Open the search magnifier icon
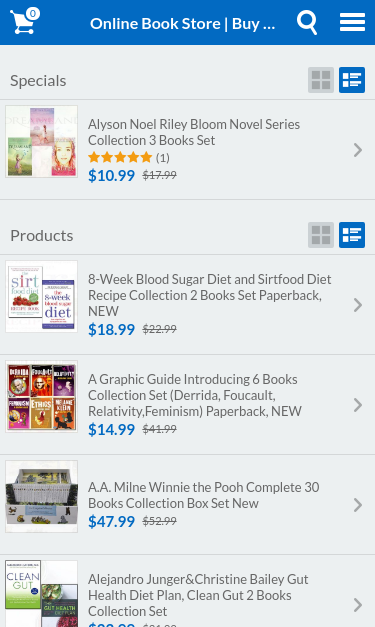The image size is (375, 627). click(x=307, y=22)
